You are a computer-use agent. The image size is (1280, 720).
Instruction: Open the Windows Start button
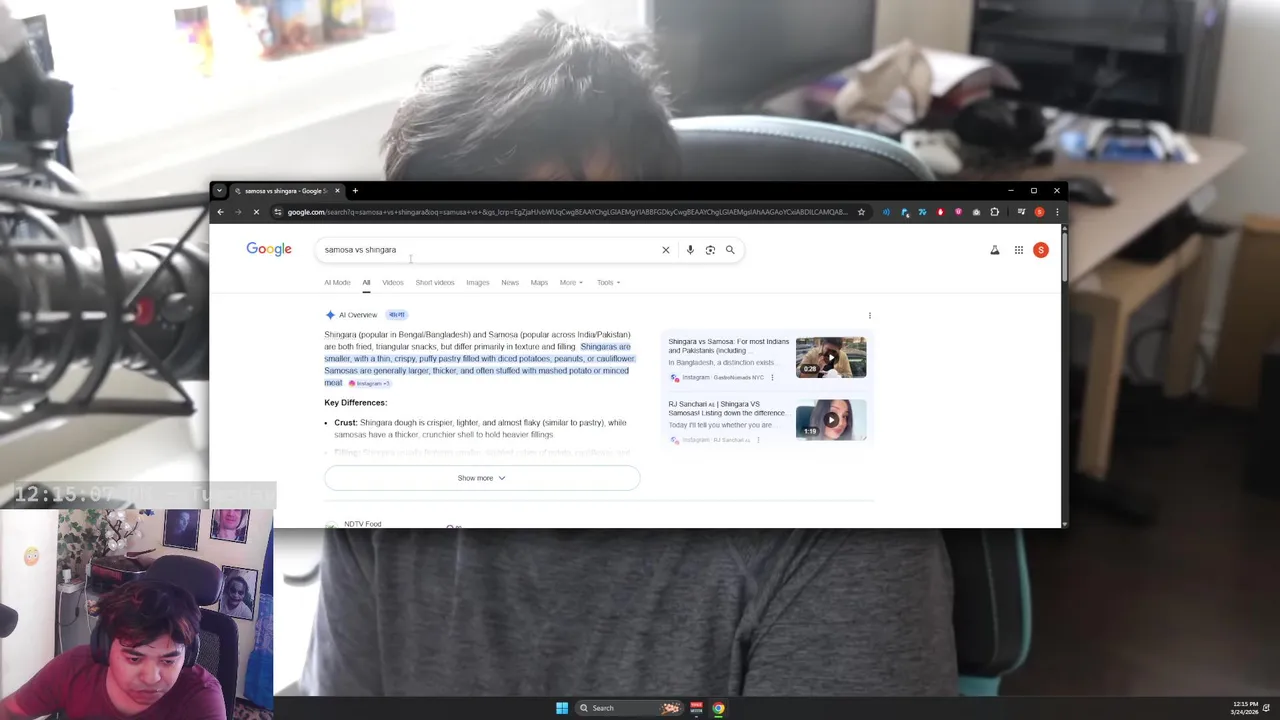(562, 708)
